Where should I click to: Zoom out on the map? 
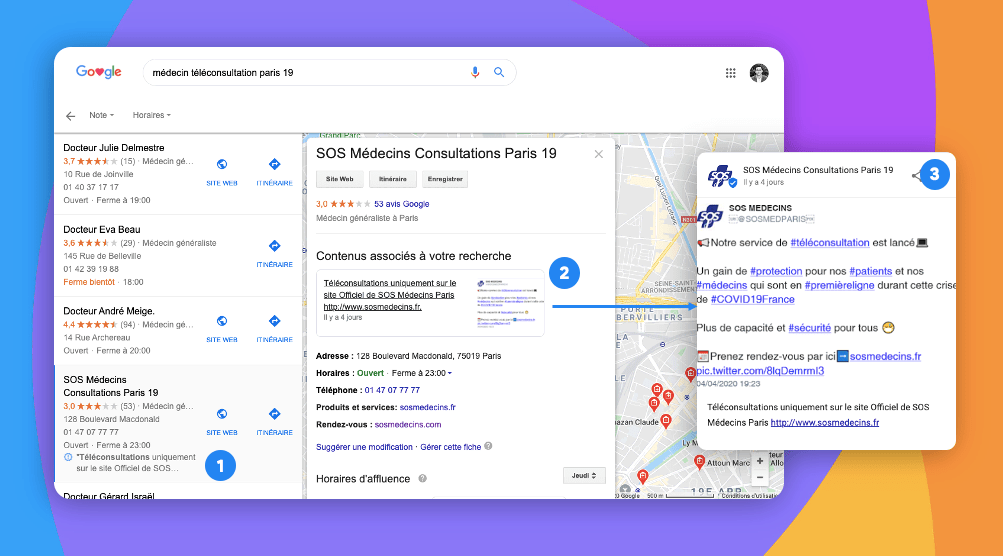tap(760, 477)
